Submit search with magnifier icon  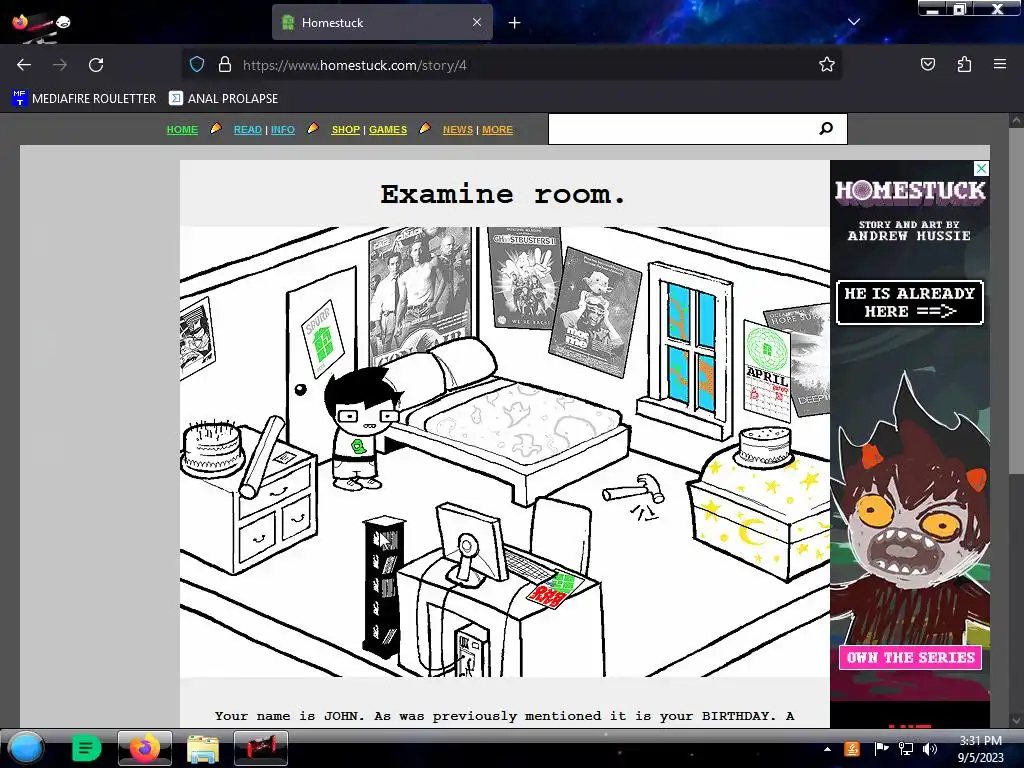click(x=826, y=129)
